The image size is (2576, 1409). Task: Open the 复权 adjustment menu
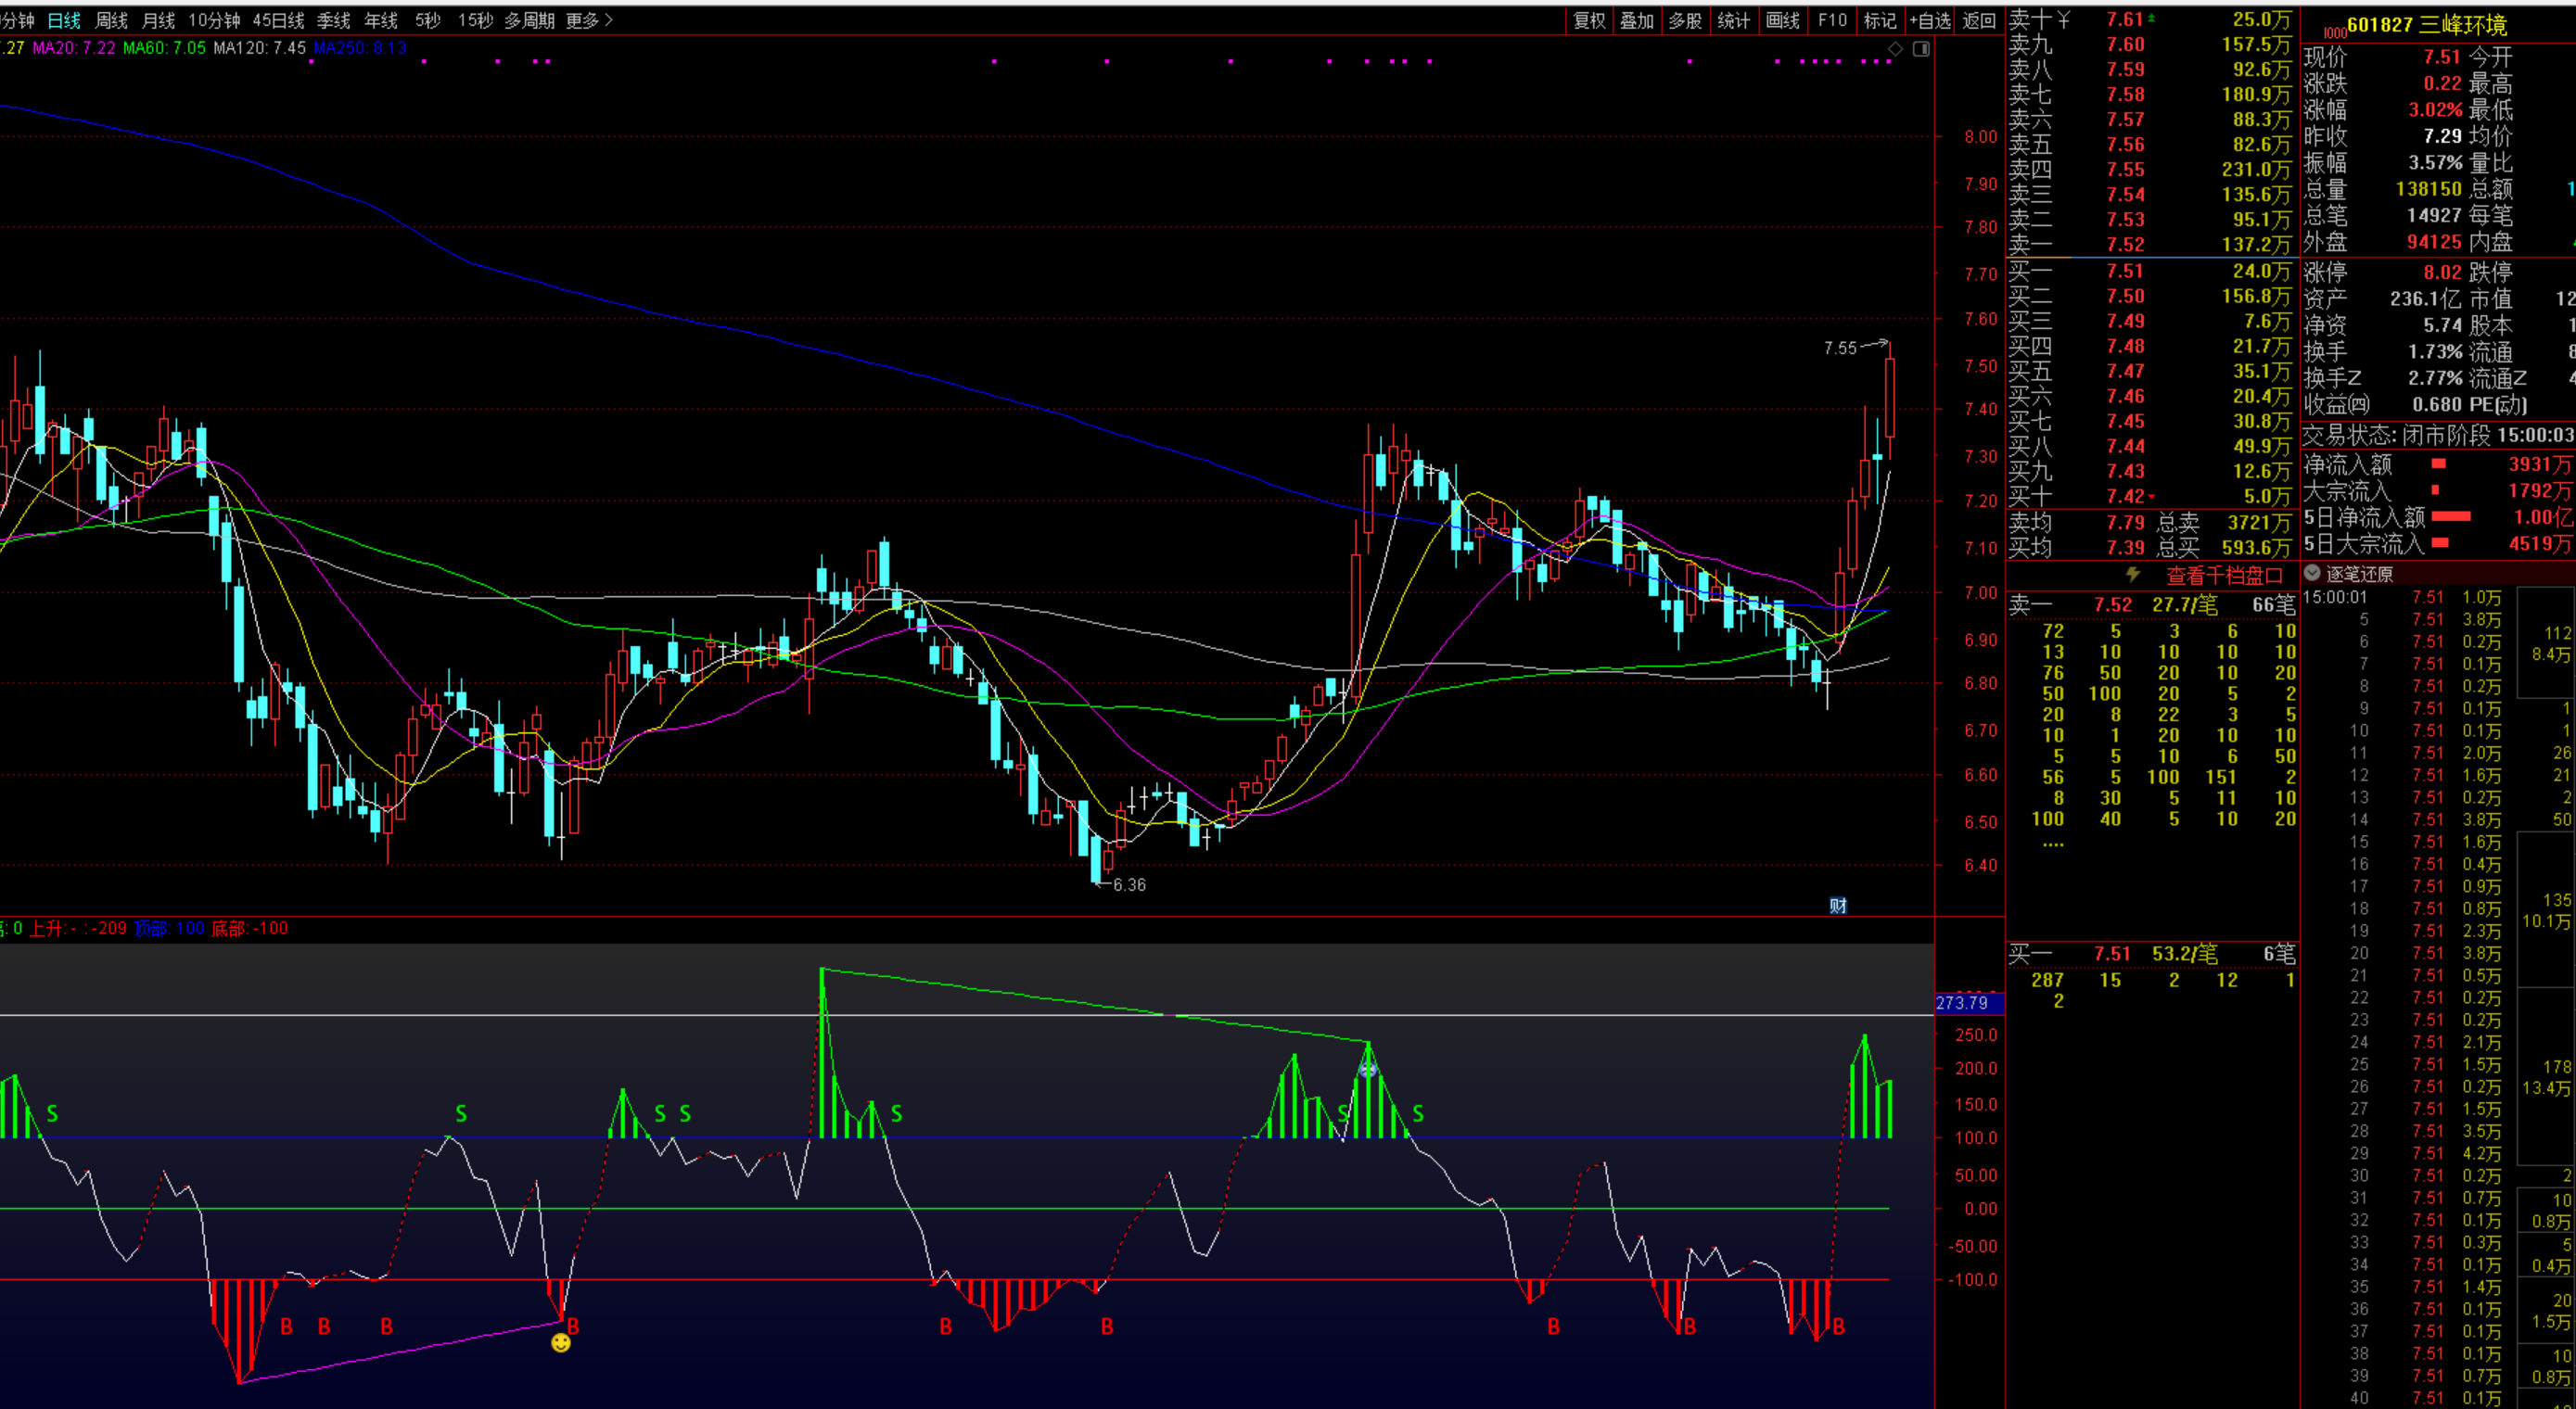point(1589,20)
